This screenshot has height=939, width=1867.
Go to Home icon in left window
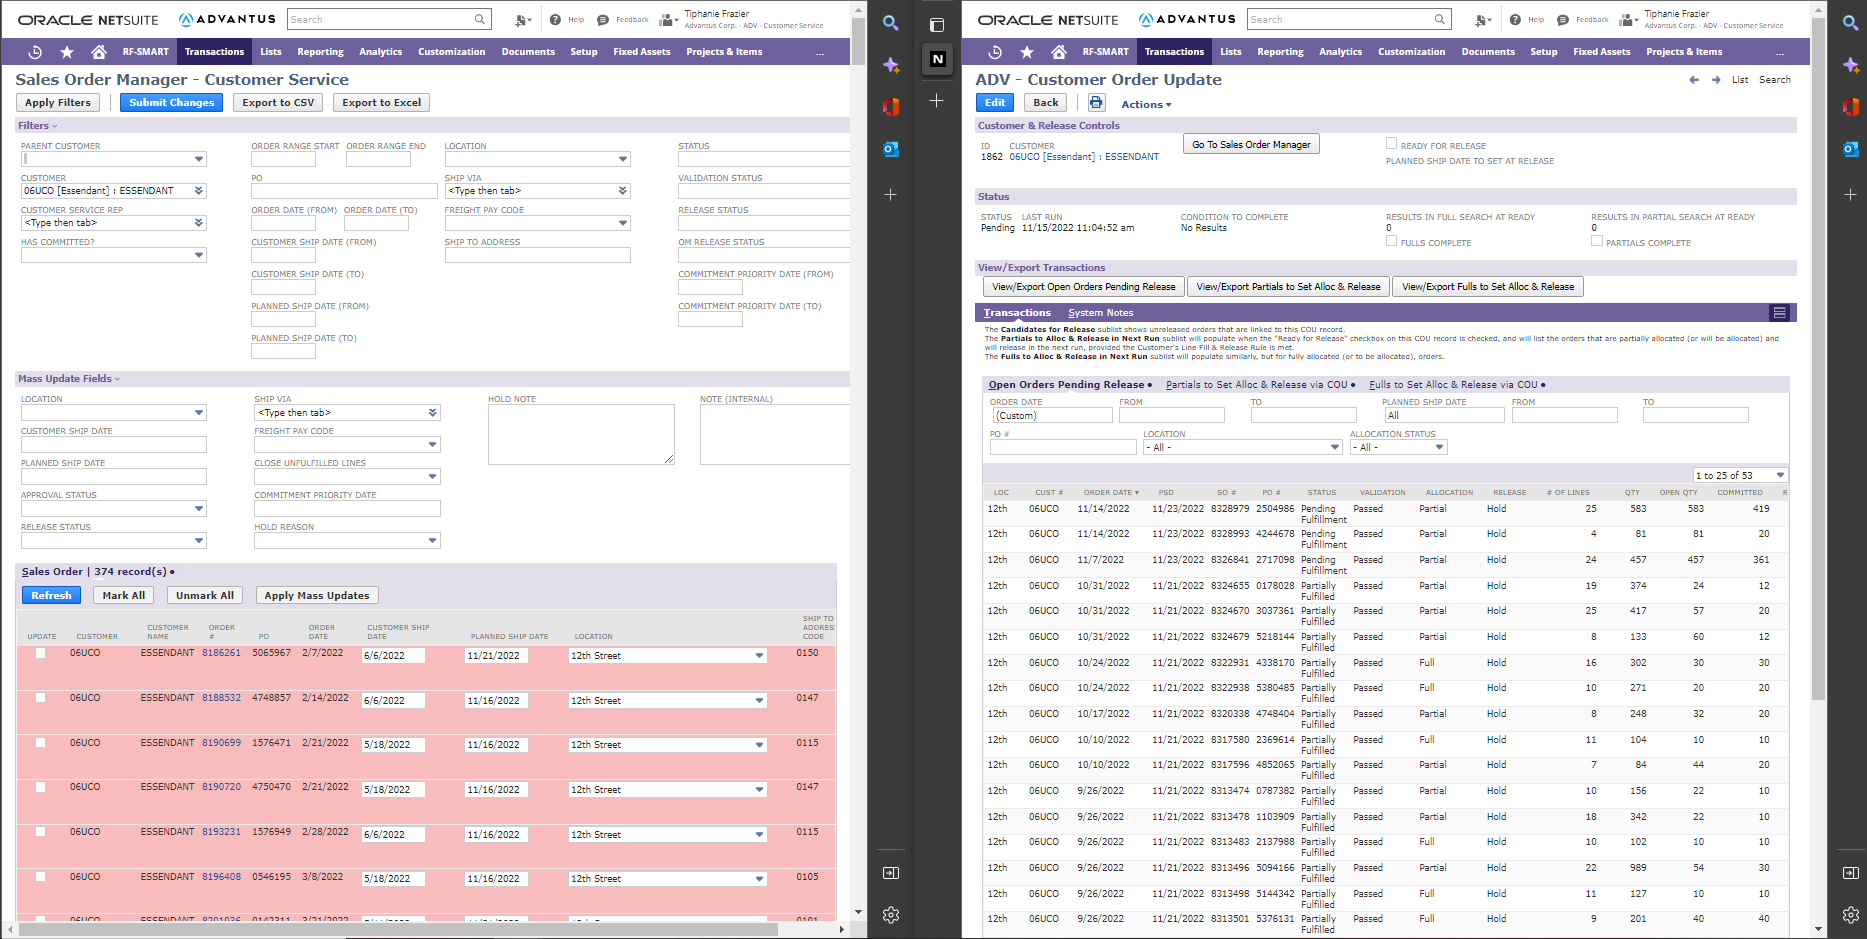pyautogui.click(x=98, y=52)
